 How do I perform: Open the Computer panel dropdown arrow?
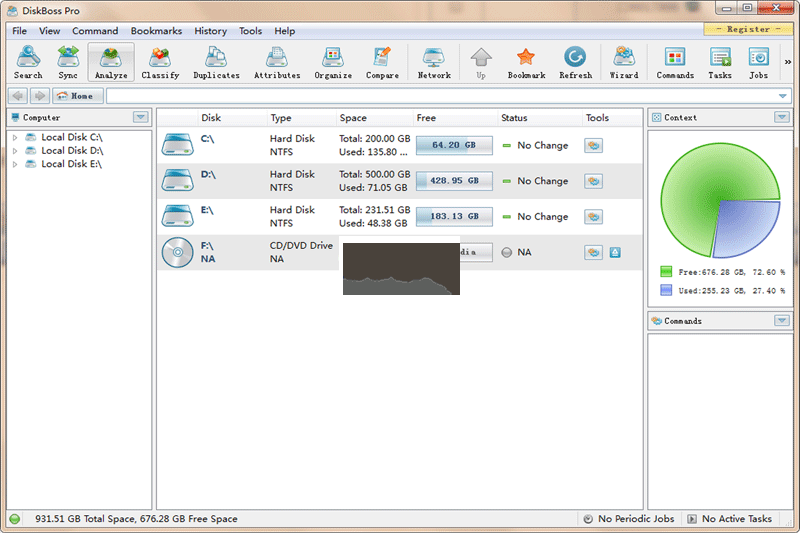pyautogui.click(x=141, y=117)
